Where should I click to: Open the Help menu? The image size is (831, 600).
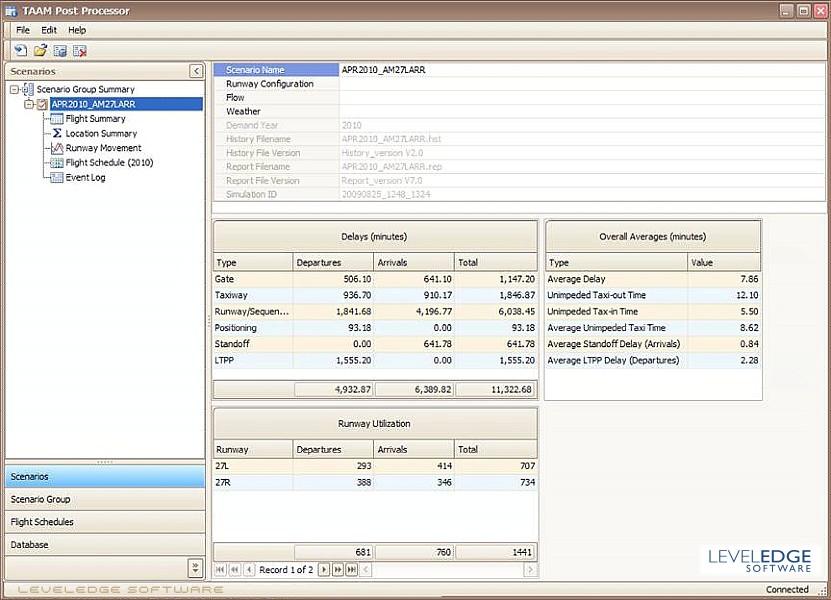coord(77,30)
